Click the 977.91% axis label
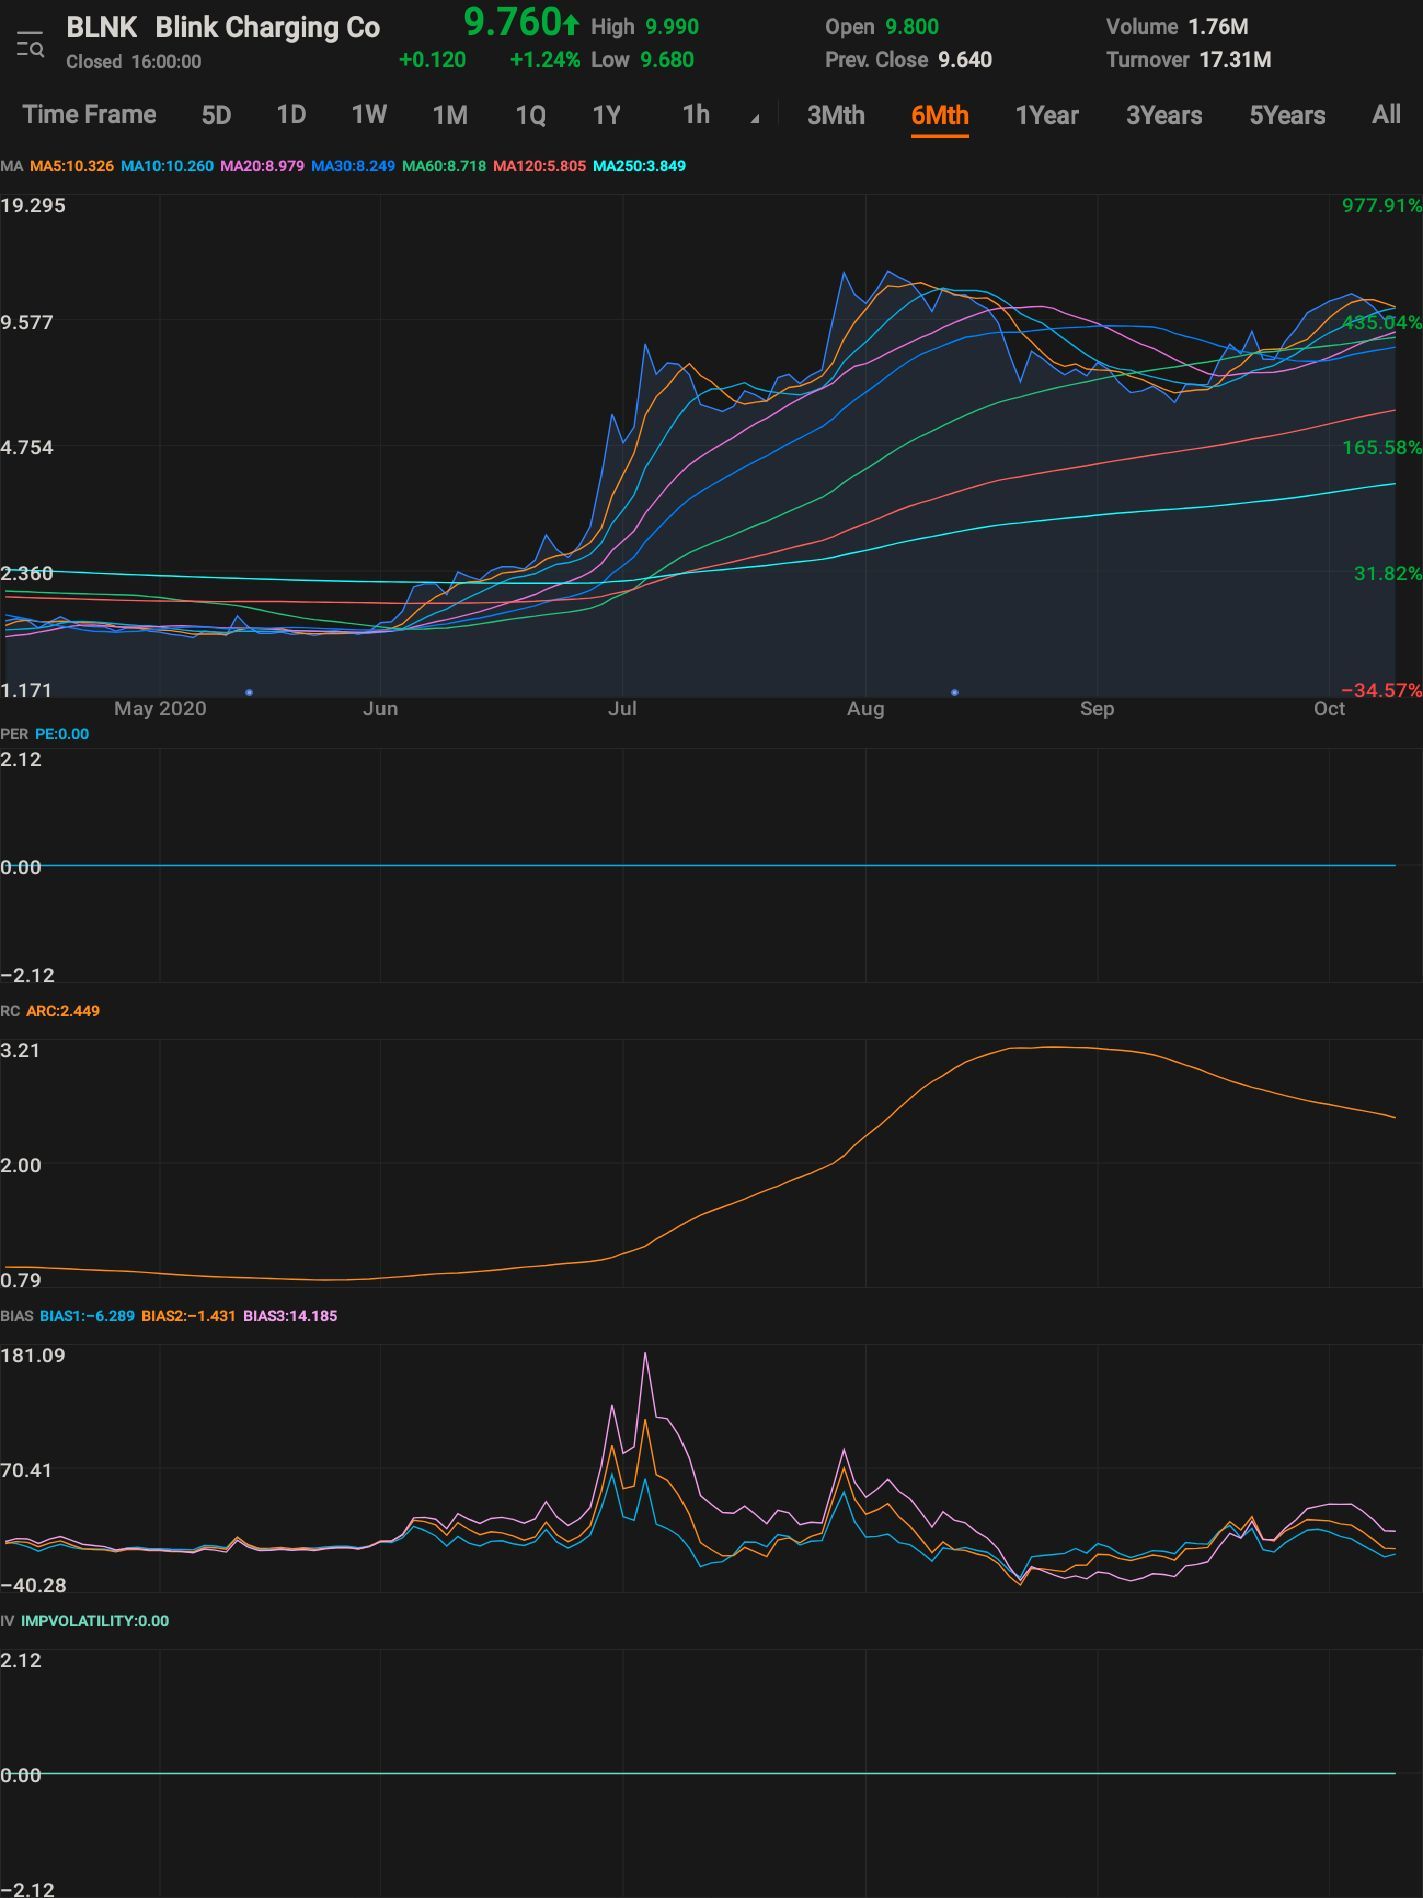1423x1898 pixels. pos(1382,206)
